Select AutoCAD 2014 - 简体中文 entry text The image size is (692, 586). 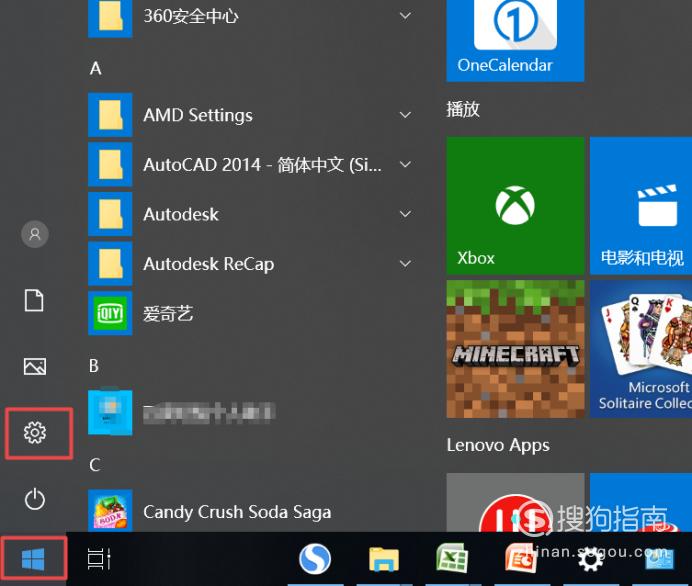263,165
